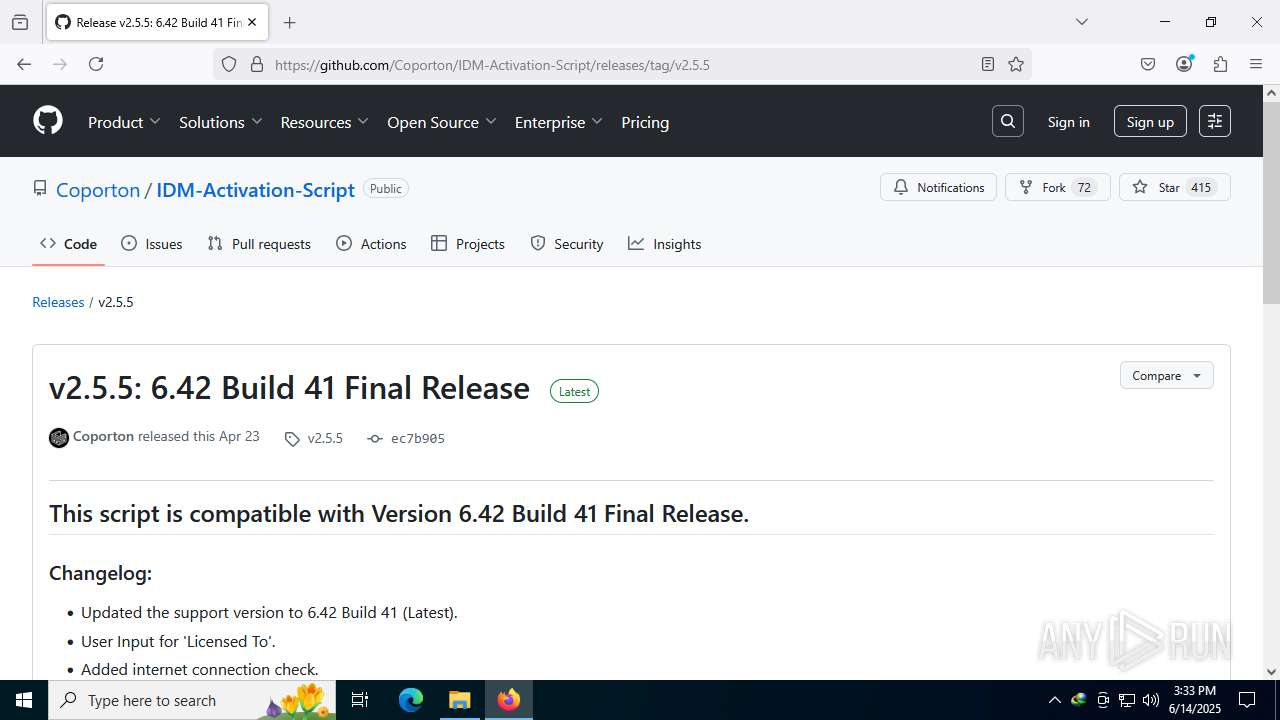Open the Projects tab

(x=467, y=244)
